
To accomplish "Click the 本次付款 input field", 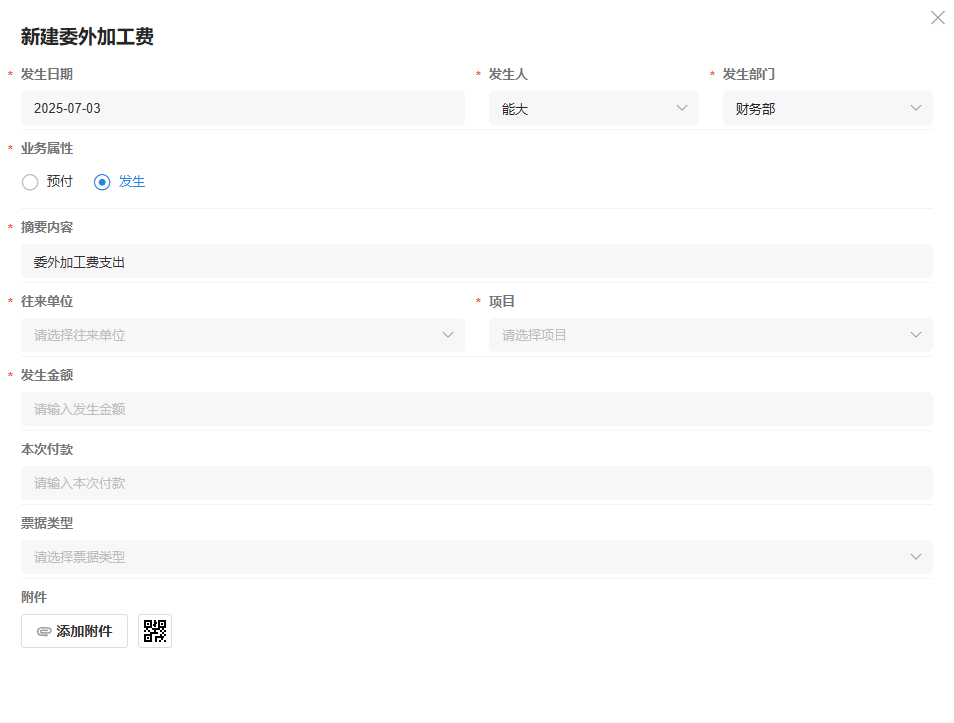I will (476, 483).
